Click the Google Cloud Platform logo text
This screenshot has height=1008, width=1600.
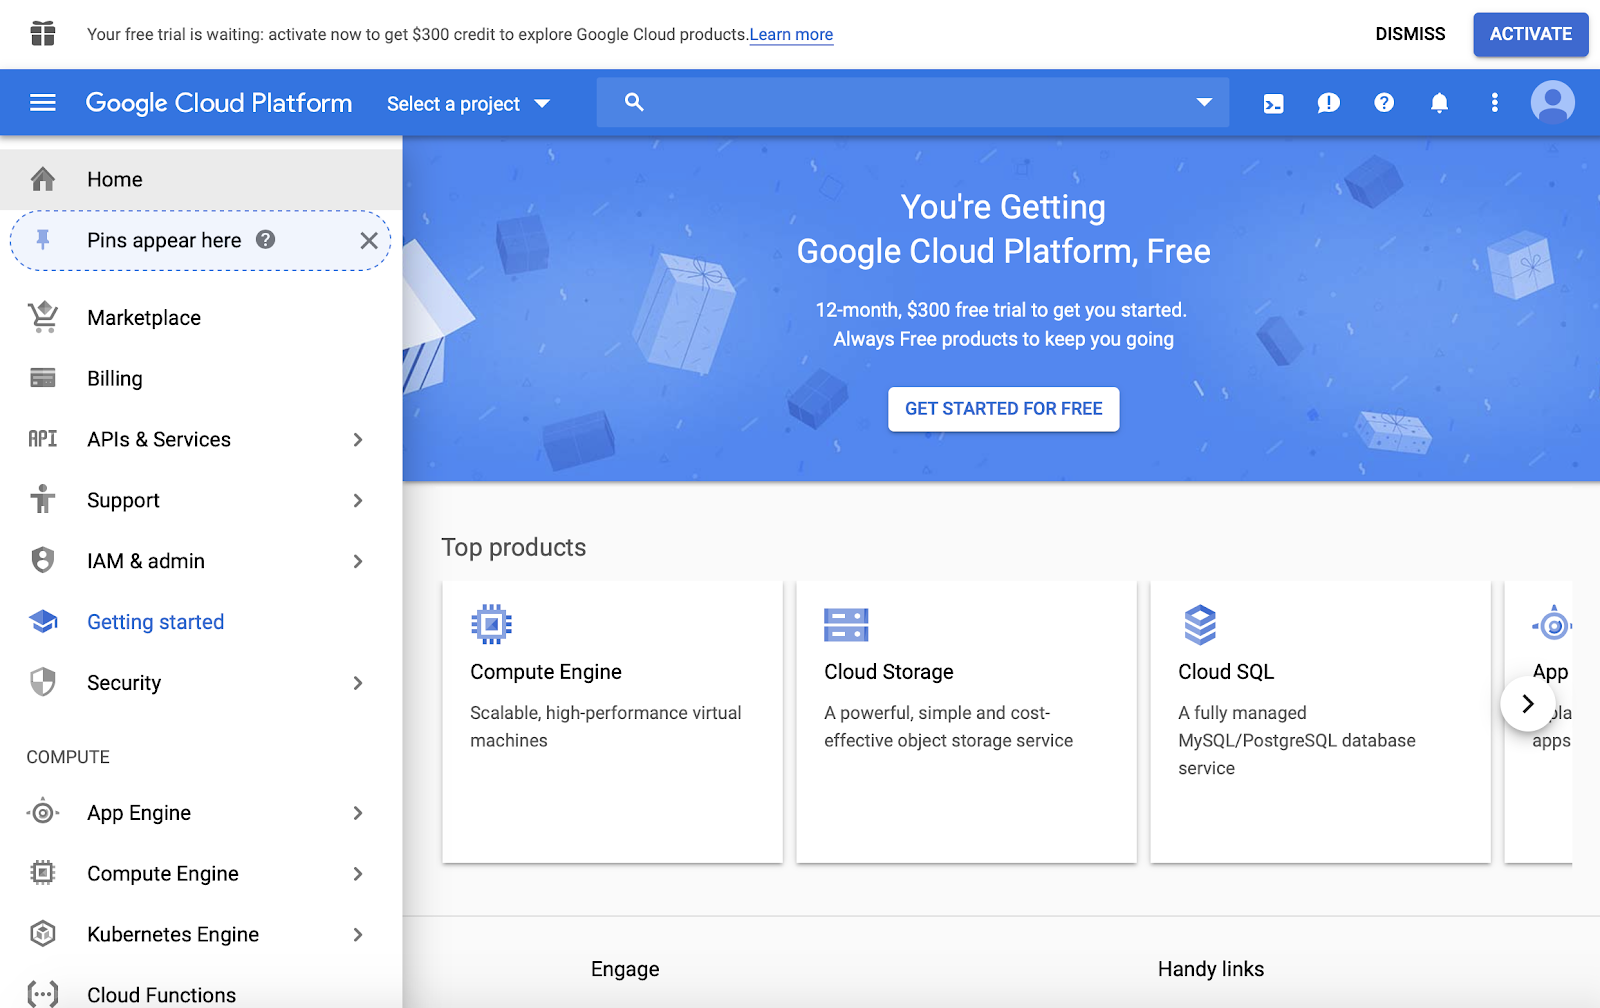coord(219,103)
